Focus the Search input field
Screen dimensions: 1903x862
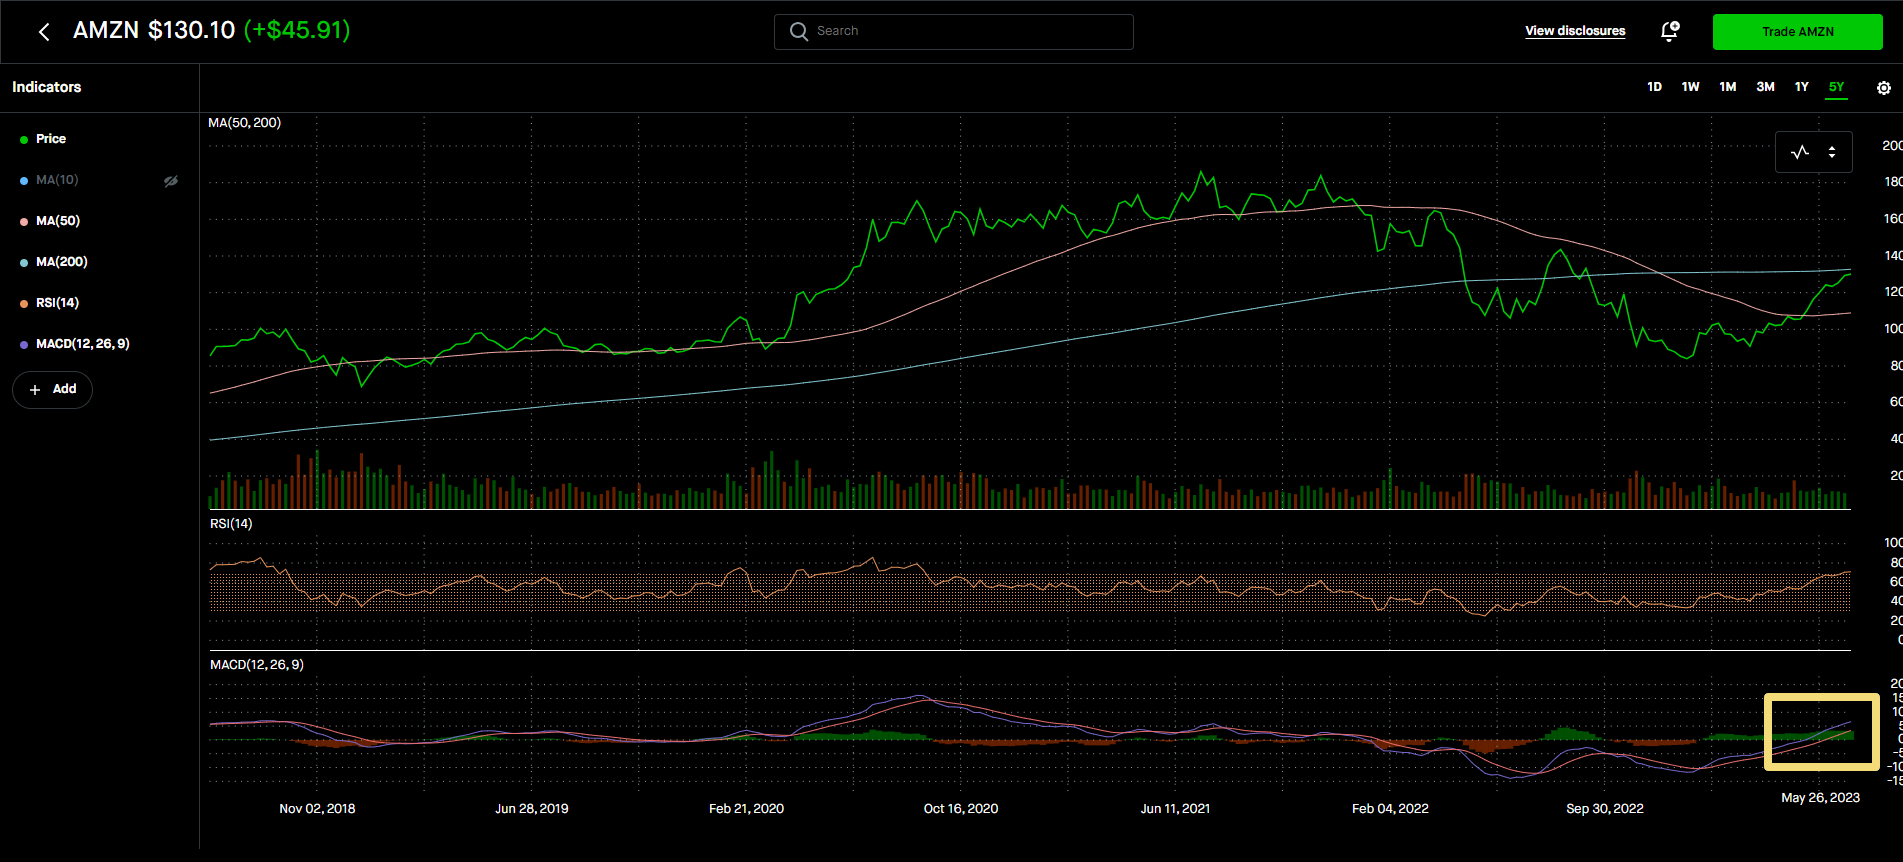coord(953,31)
